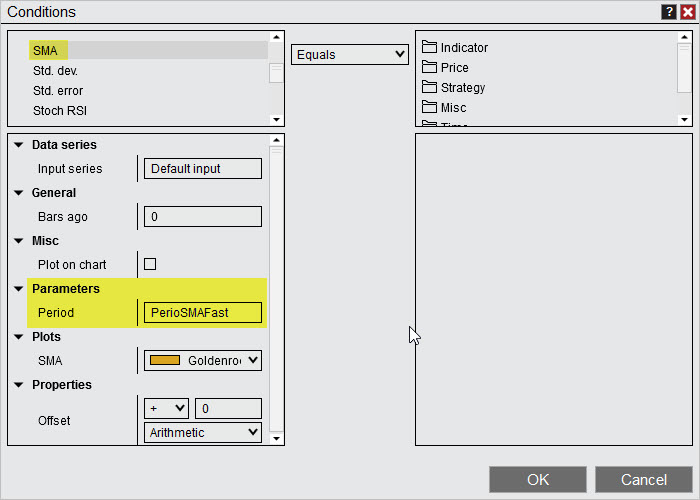
Task: Enable the Plot on chart checkbox
Action: [x=150, y=264]
